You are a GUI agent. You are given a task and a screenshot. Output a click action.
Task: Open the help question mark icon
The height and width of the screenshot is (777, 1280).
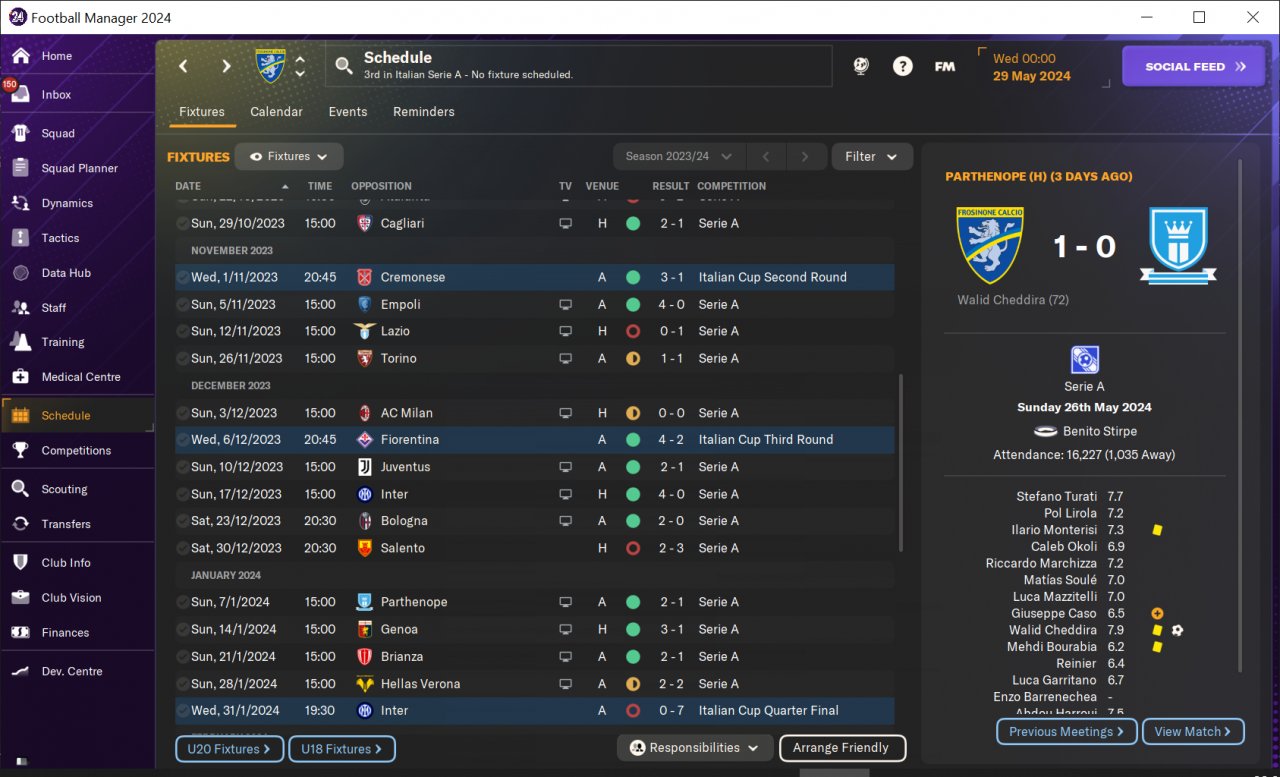coord(903,66)
